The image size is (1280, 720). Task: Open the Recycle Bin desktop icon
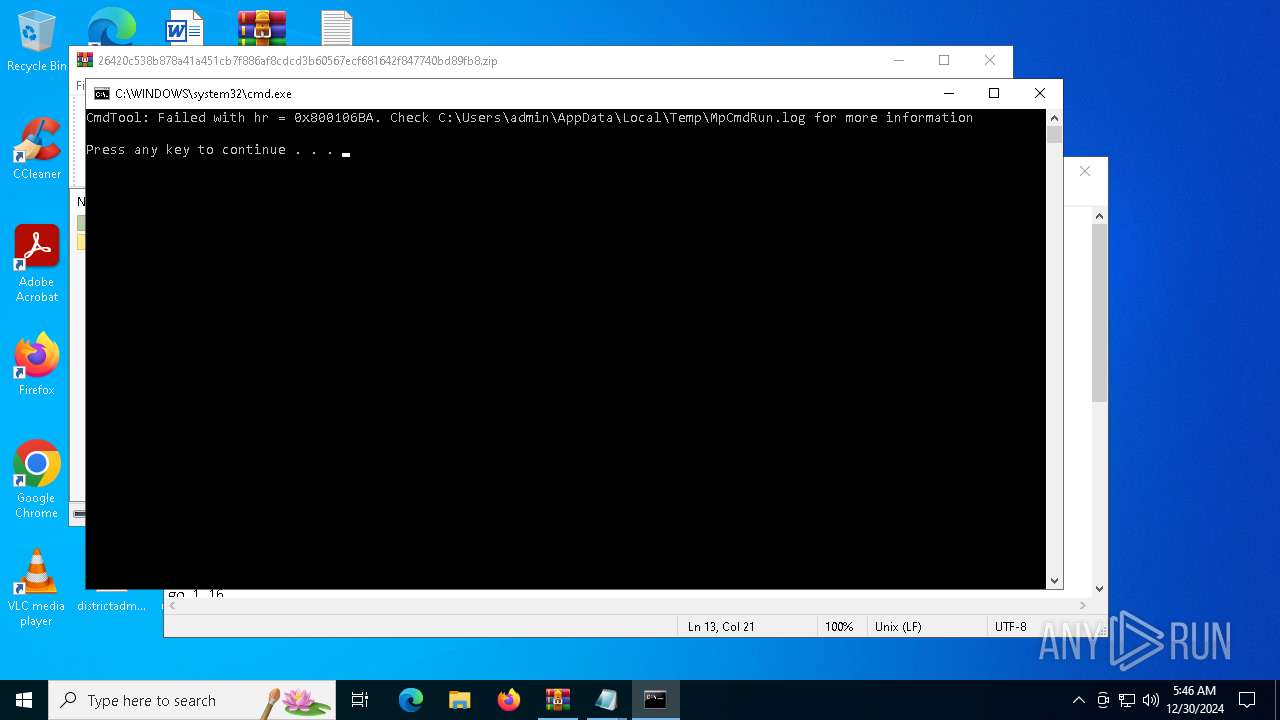click(37, 42)
